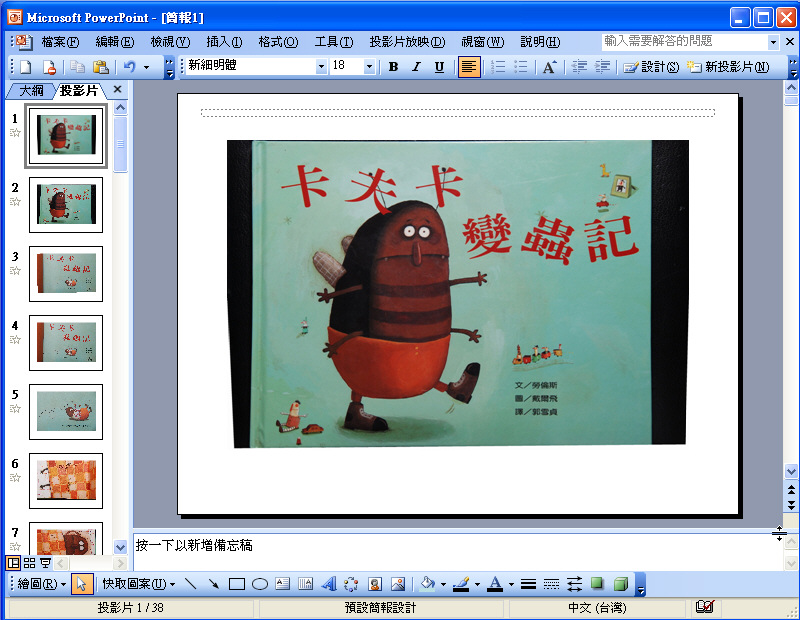Create a new blank presentation document
Screen dimensions: 800x620
click(x=25, y=67)
